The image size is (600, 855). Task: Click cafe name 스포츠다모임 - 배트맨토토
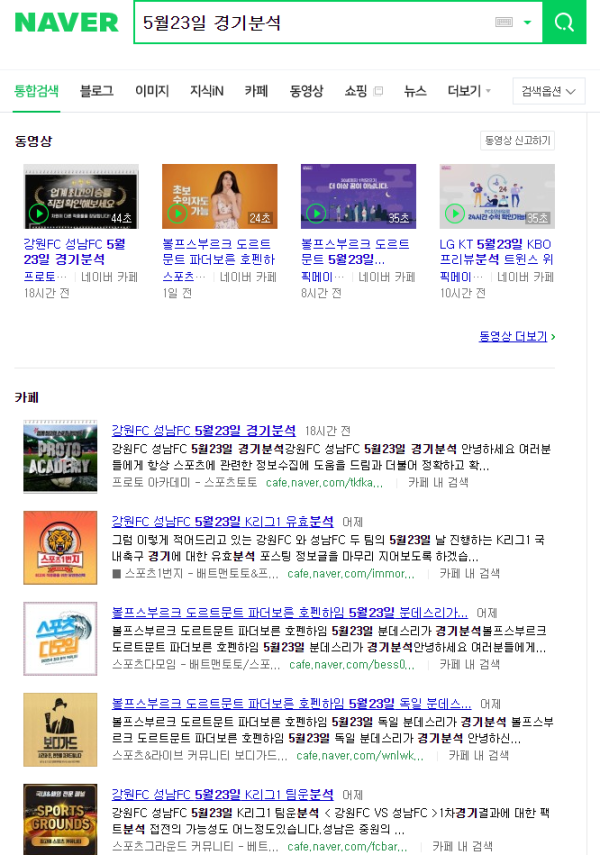click(196, 665)
